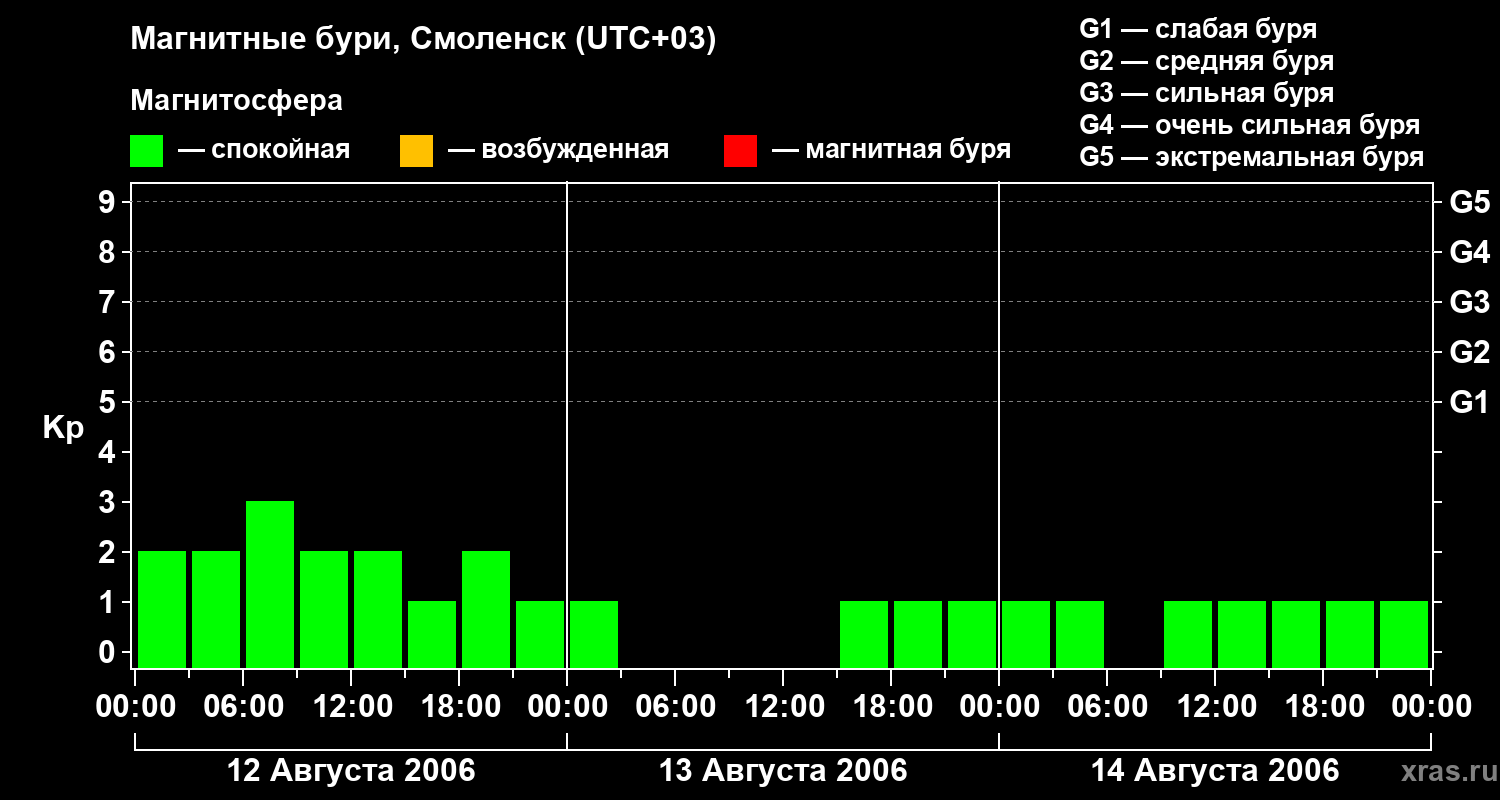Click the 21:00–24:00 bar on 12 August
Image resolution: width=1500 pixels, height=800 pixels.
[x=540, y=634]
